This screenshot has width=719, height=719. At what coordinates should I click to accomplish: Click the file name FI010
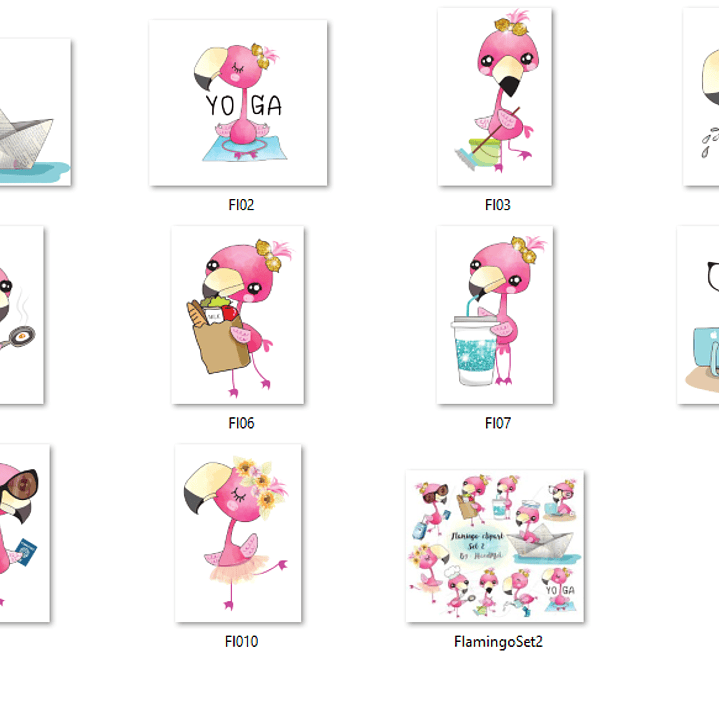241,641
